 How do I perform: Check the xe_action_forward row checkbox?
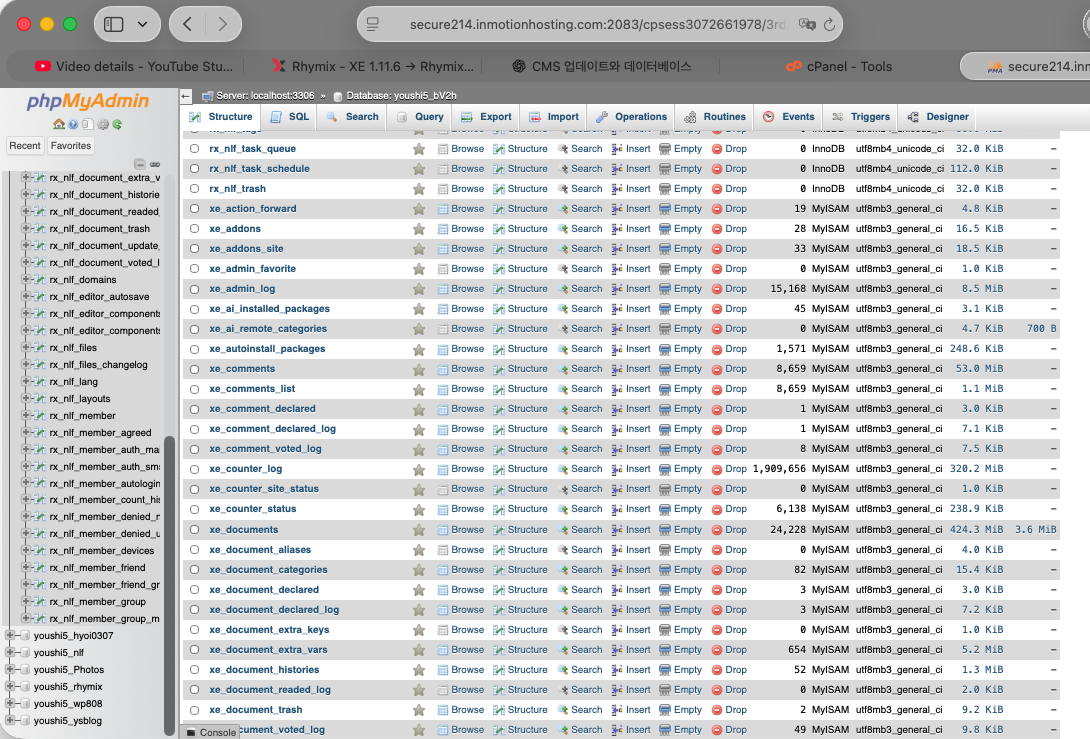coord(195,209)
